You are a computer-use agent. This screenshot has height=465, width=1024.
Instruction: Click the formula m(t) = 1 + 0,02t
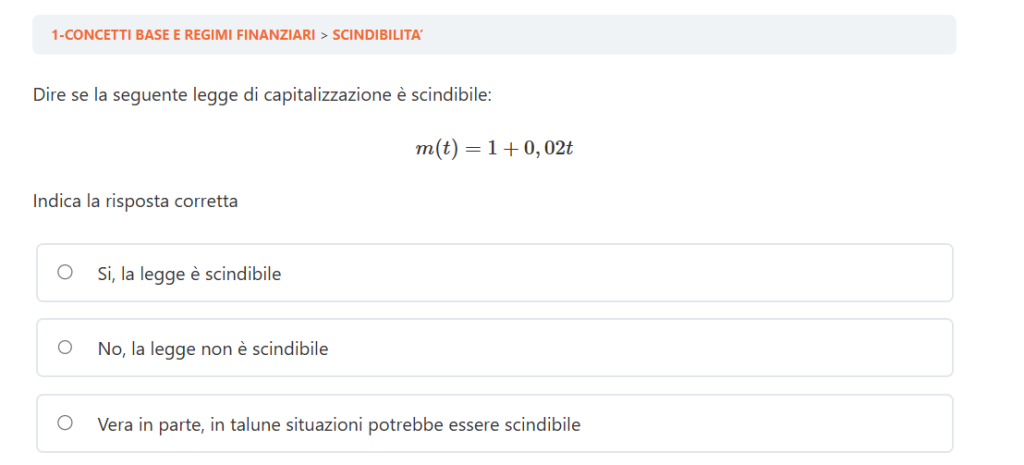[x=494, y=149]
